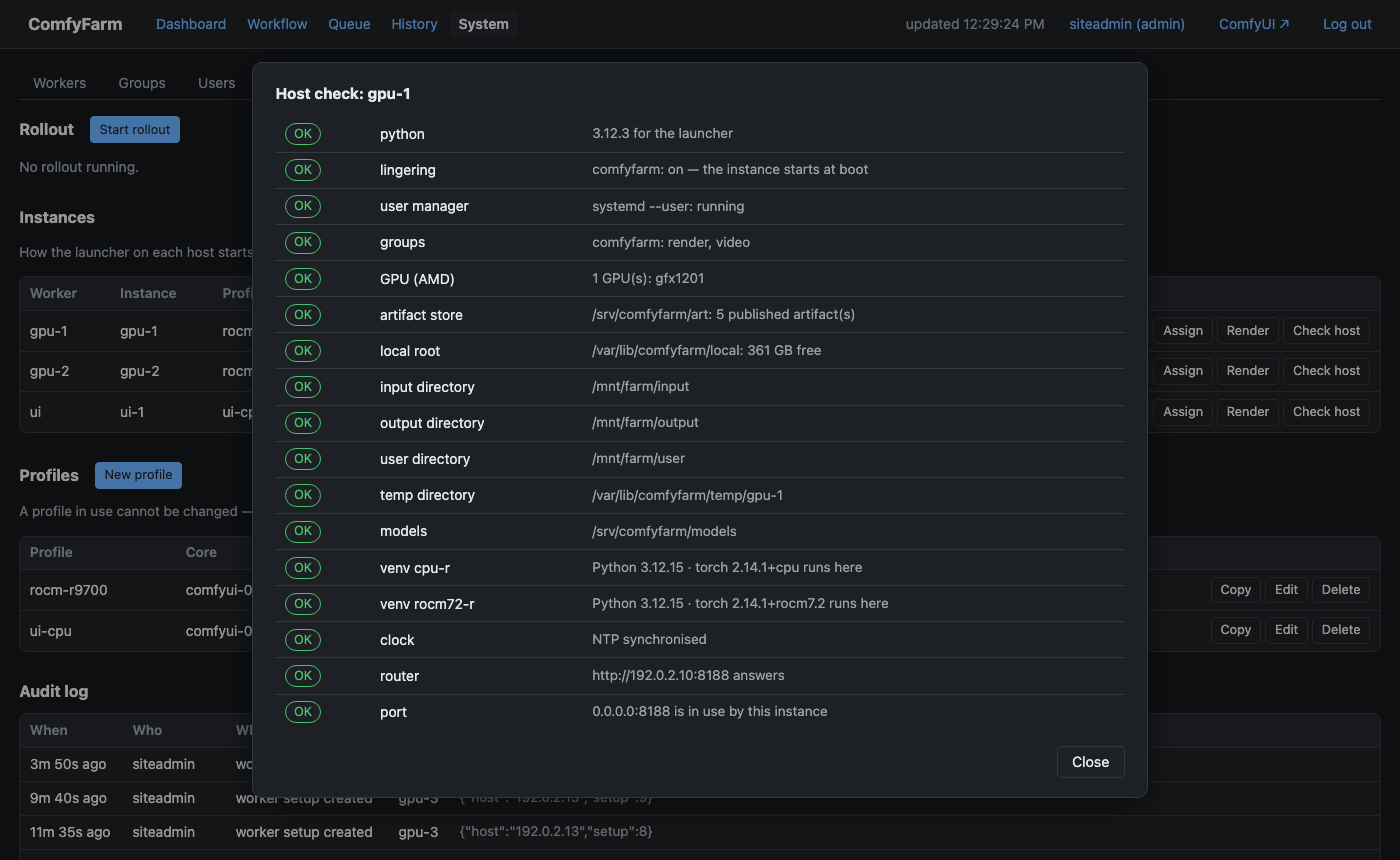Click Check host for gpu-1
Image resolution: width=1400 pixels, height=860 pixels.
1326,331
